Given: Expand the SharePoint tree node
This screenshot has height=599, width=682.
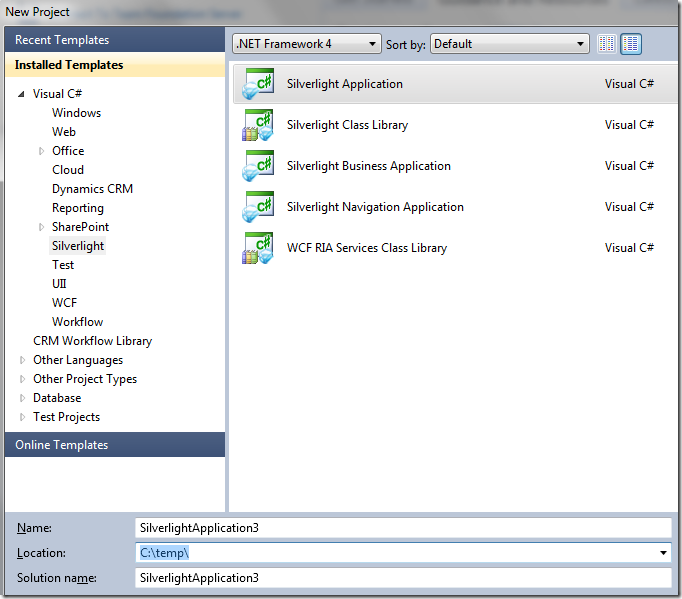Looking at the screenshot, I should 41,227.
